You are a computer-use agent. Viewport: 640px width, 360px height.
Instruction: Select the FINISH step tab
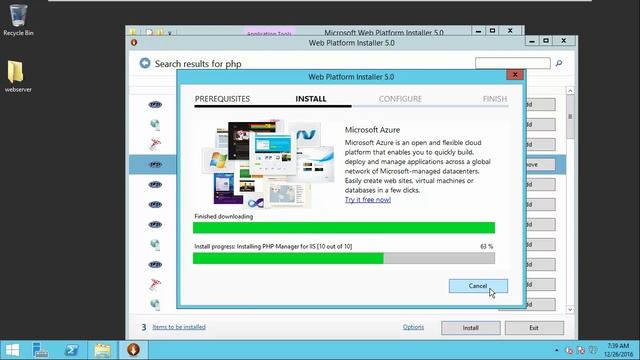pos(495,99)
